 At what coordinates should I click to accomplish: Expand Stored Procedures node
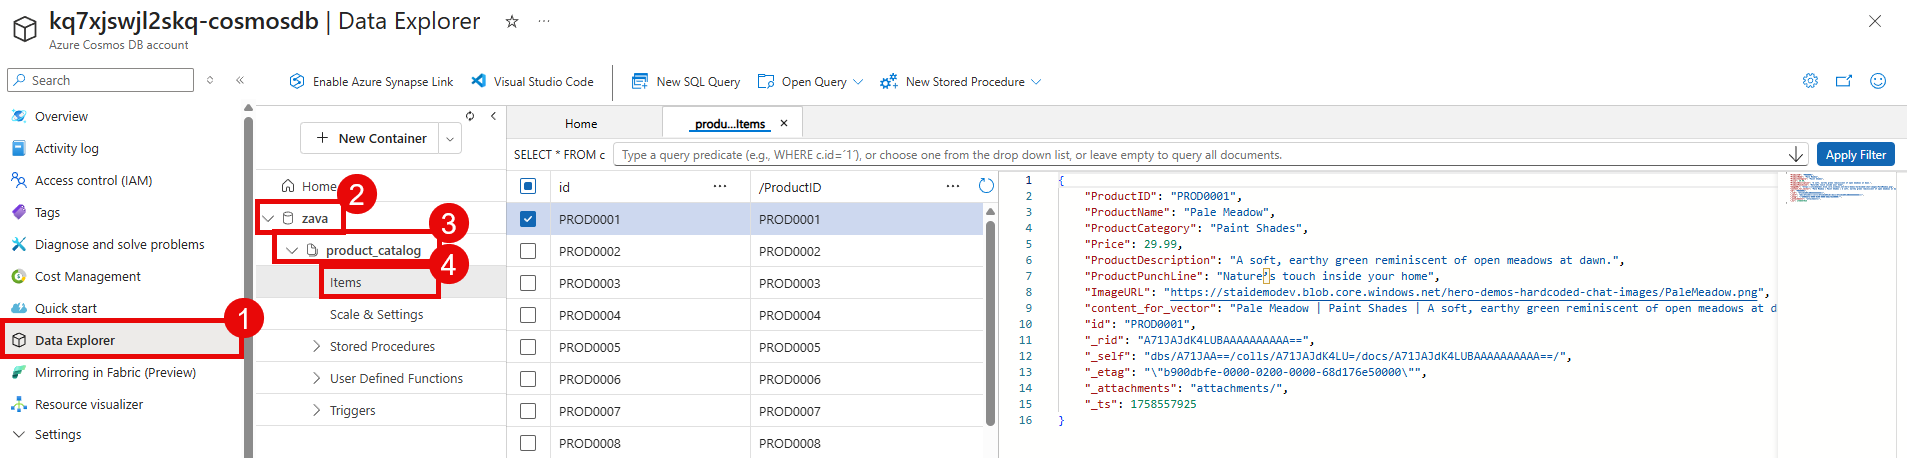point(316,346)
